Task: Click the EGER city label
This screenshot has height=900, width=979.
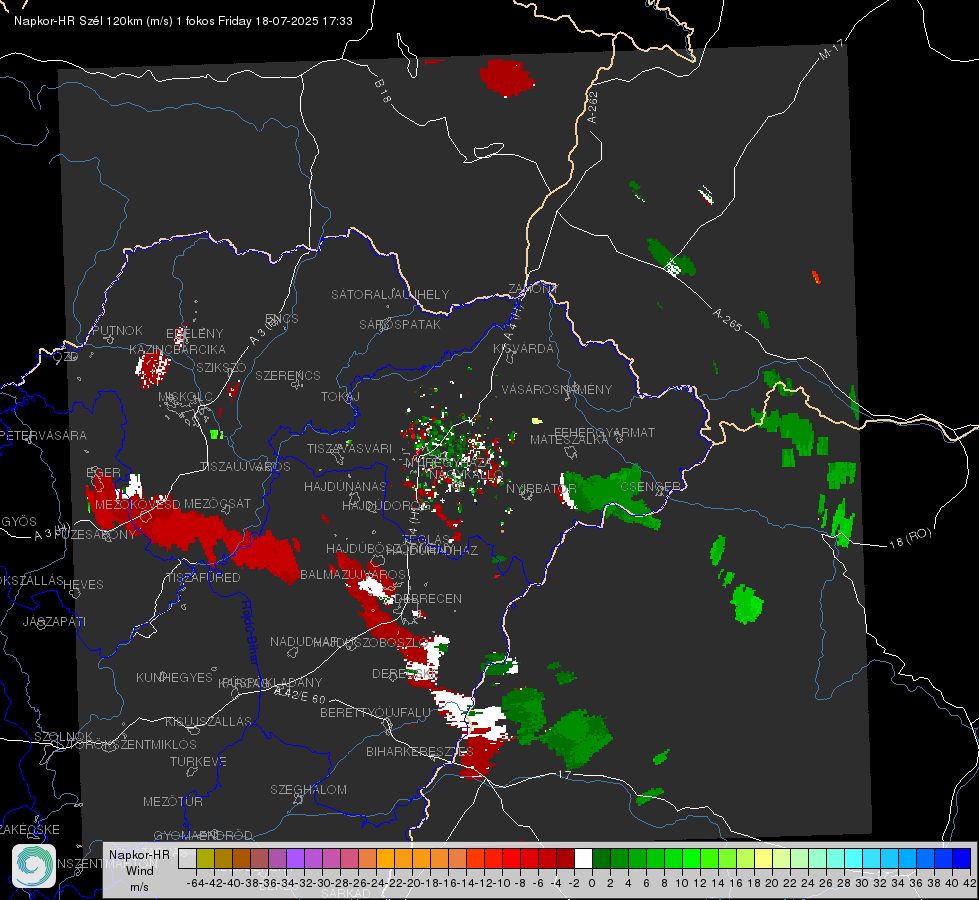Action: (103, 472)
